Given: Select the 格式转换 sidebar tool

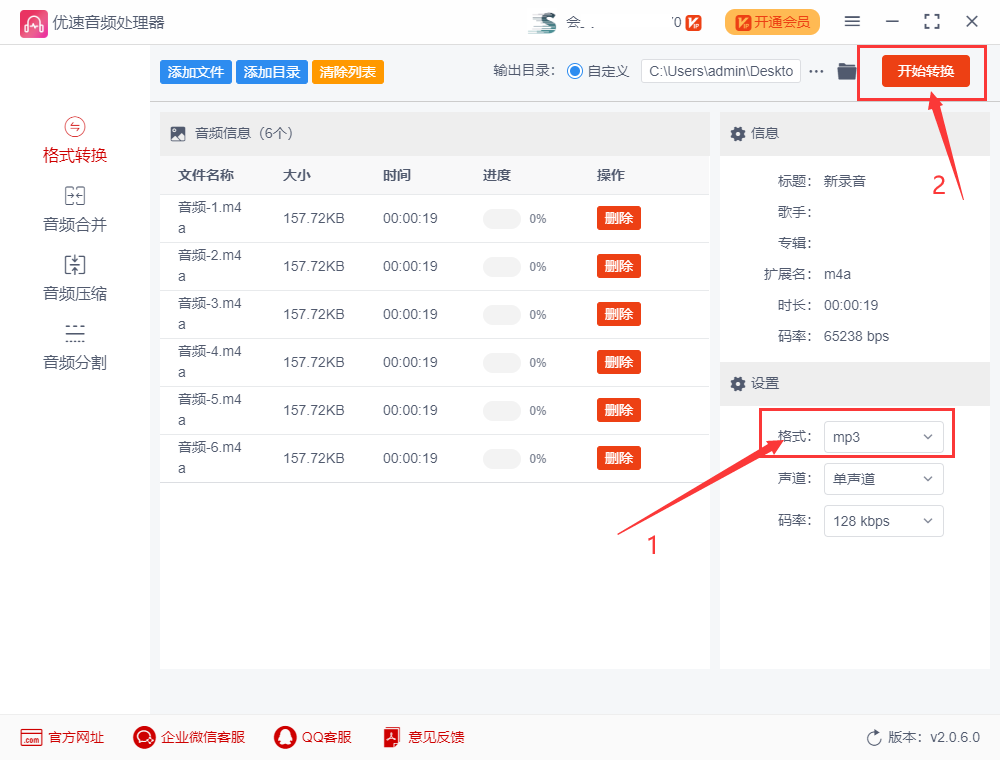Looking at the screenshot, I should [74, 140].
